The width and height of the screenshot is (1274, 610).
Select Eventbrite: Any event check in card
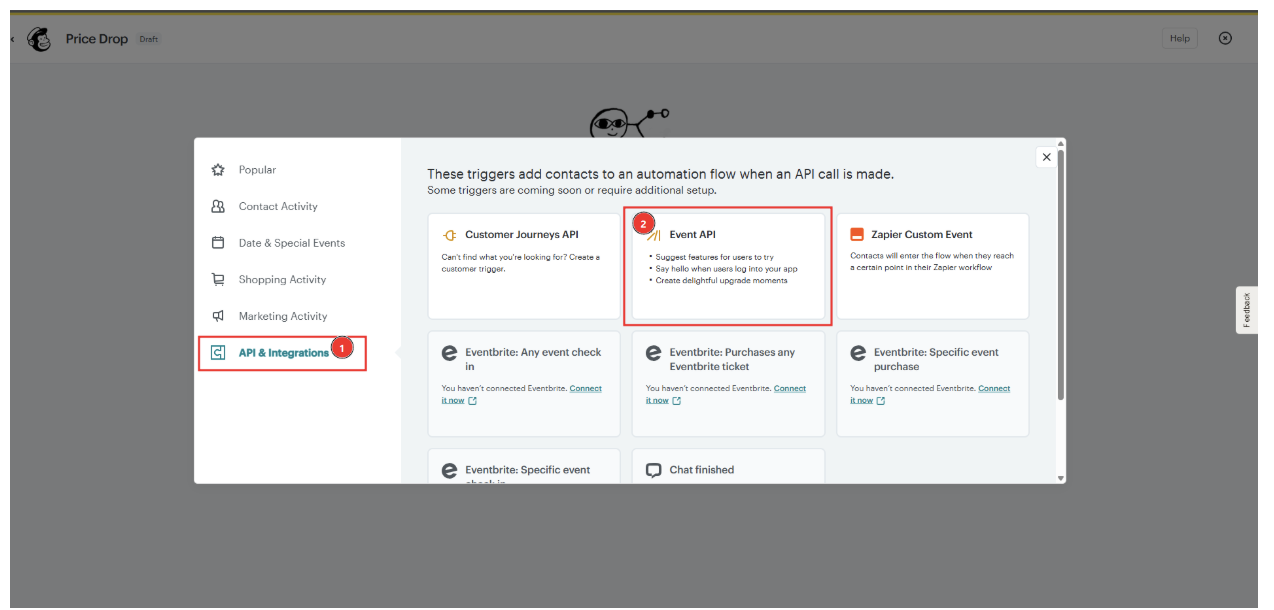click(x=524, y=384)
